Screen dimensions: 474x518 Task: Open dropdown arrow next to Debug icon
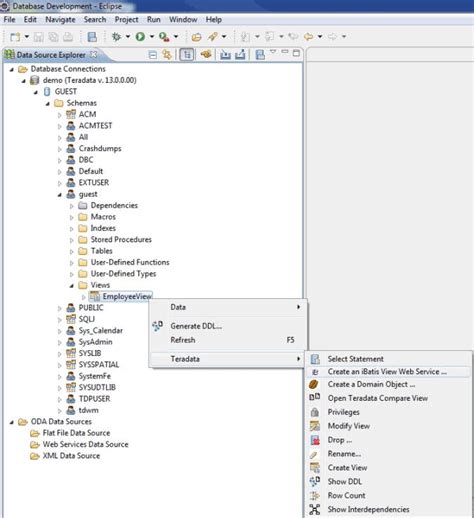[128, 36]
